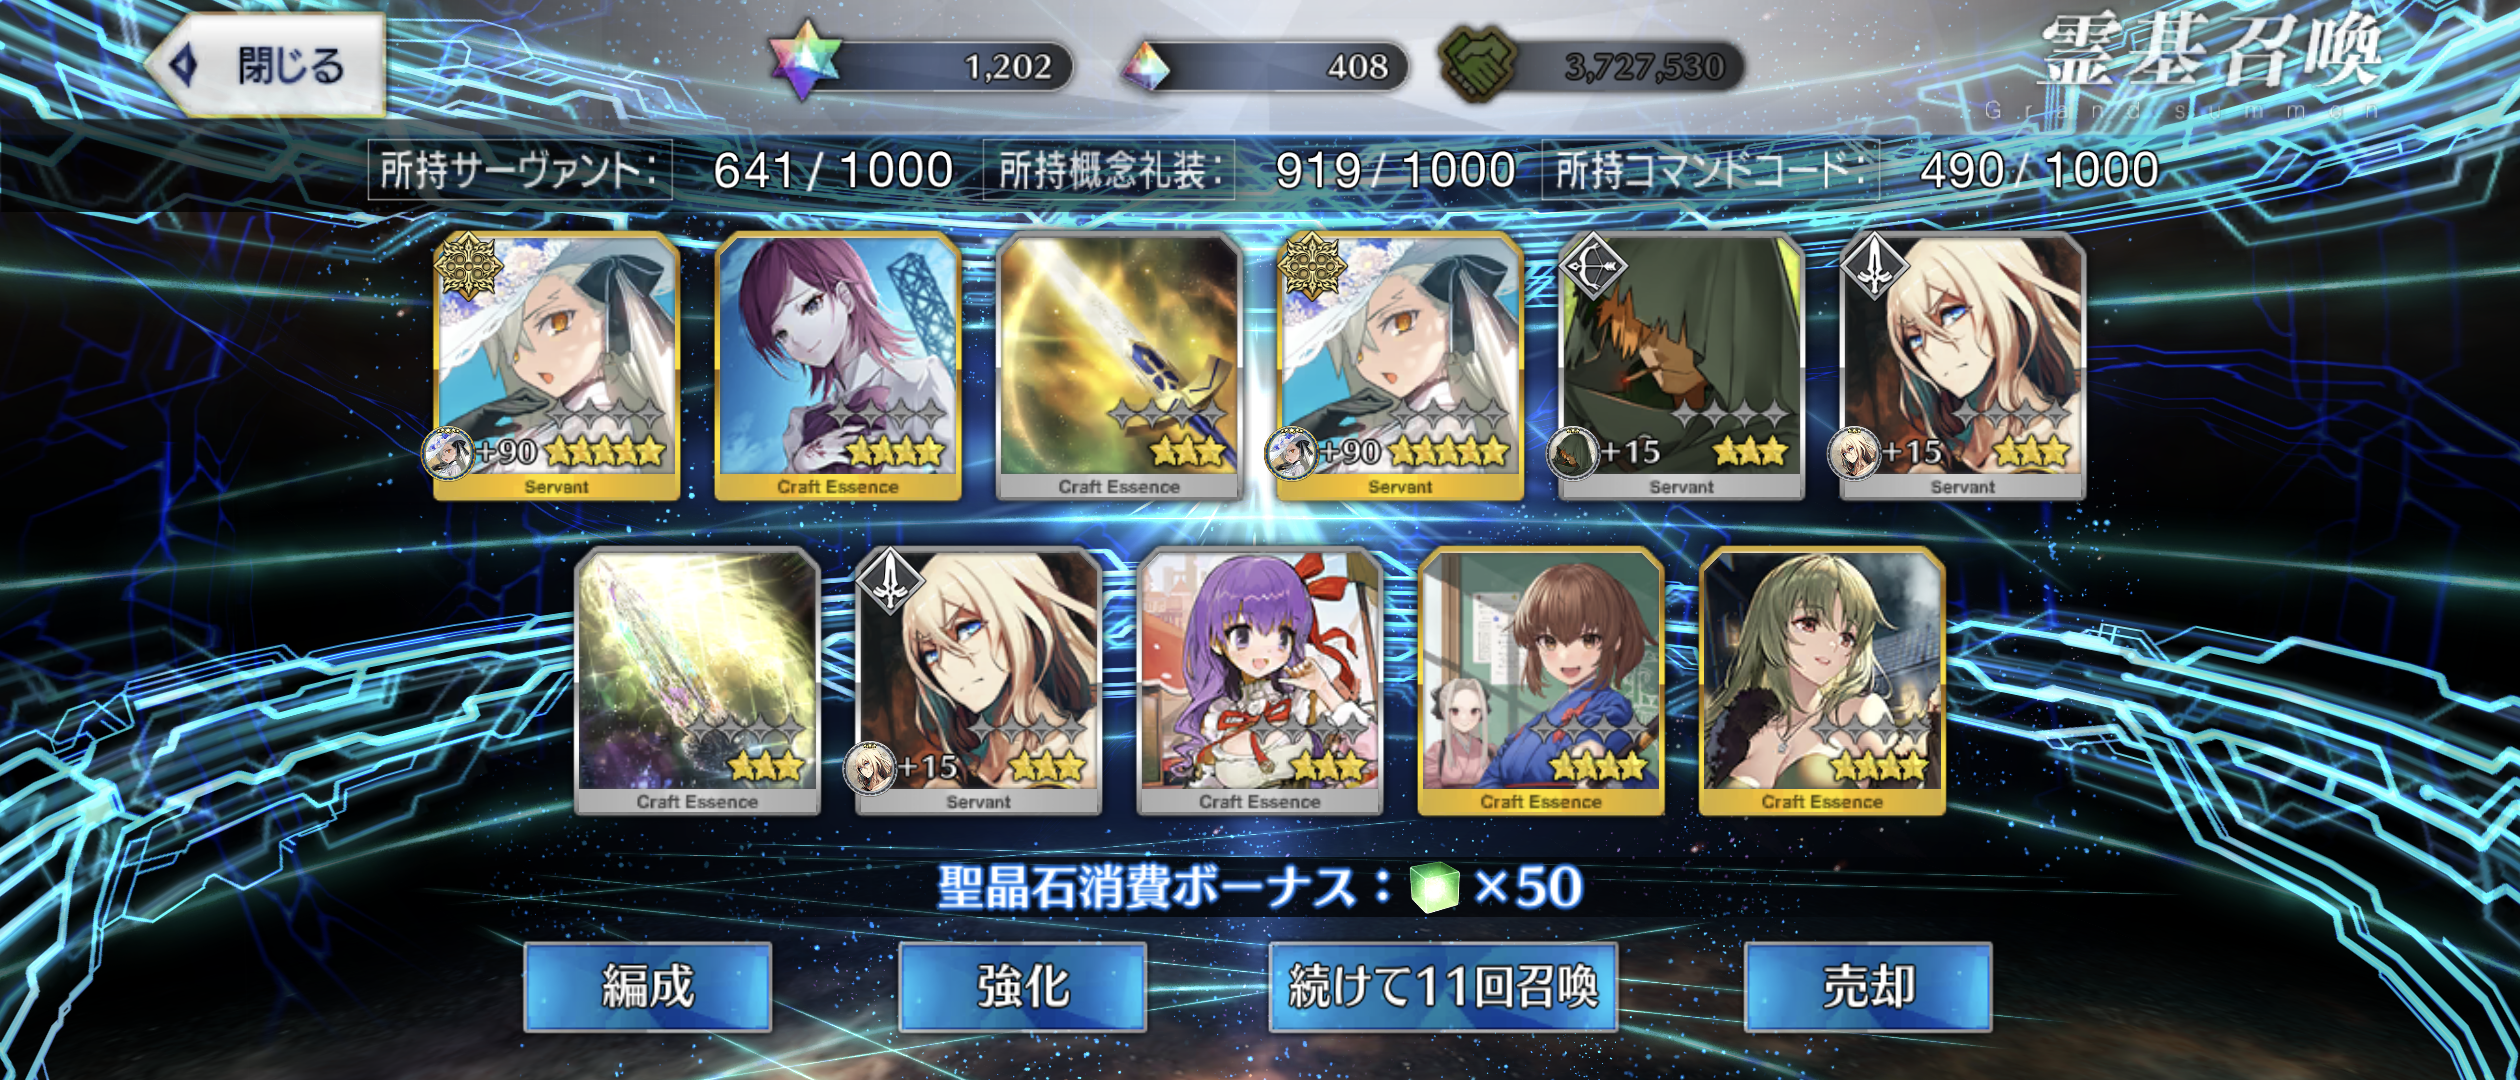This screenshot has height=1080, width=2520.
Task: Tap the gold class emblem on first servant card
Action: pos(468,266)
